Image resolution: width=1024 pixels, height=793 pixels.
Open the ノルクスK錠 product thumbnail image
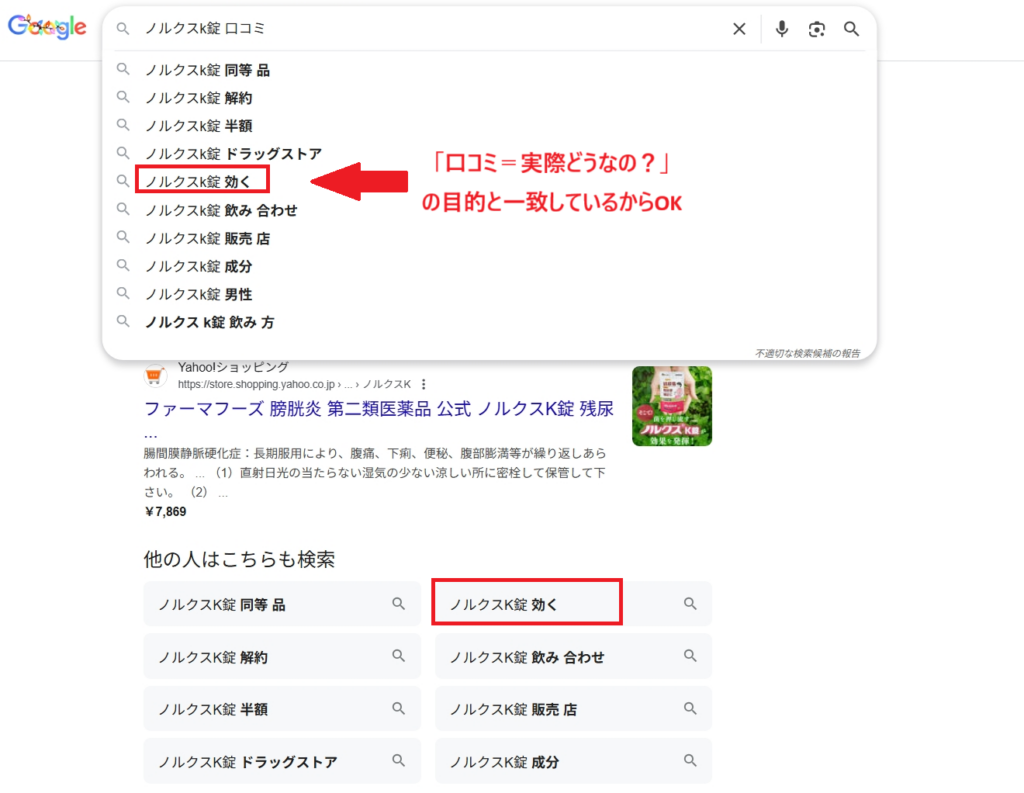pyautogui.click(x=672, y=406)
